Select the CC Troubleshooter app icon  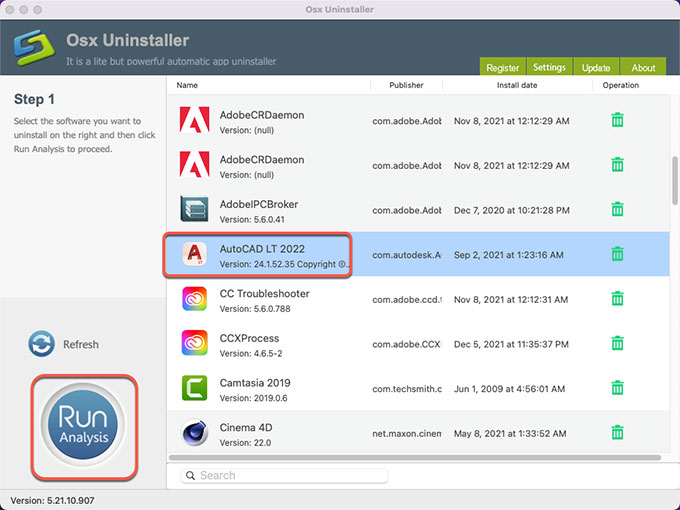click(x=194, y=299)
